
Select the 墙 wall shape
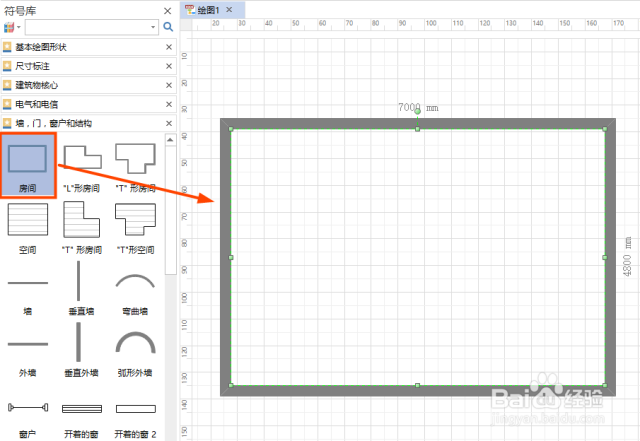tap(28, 290)
